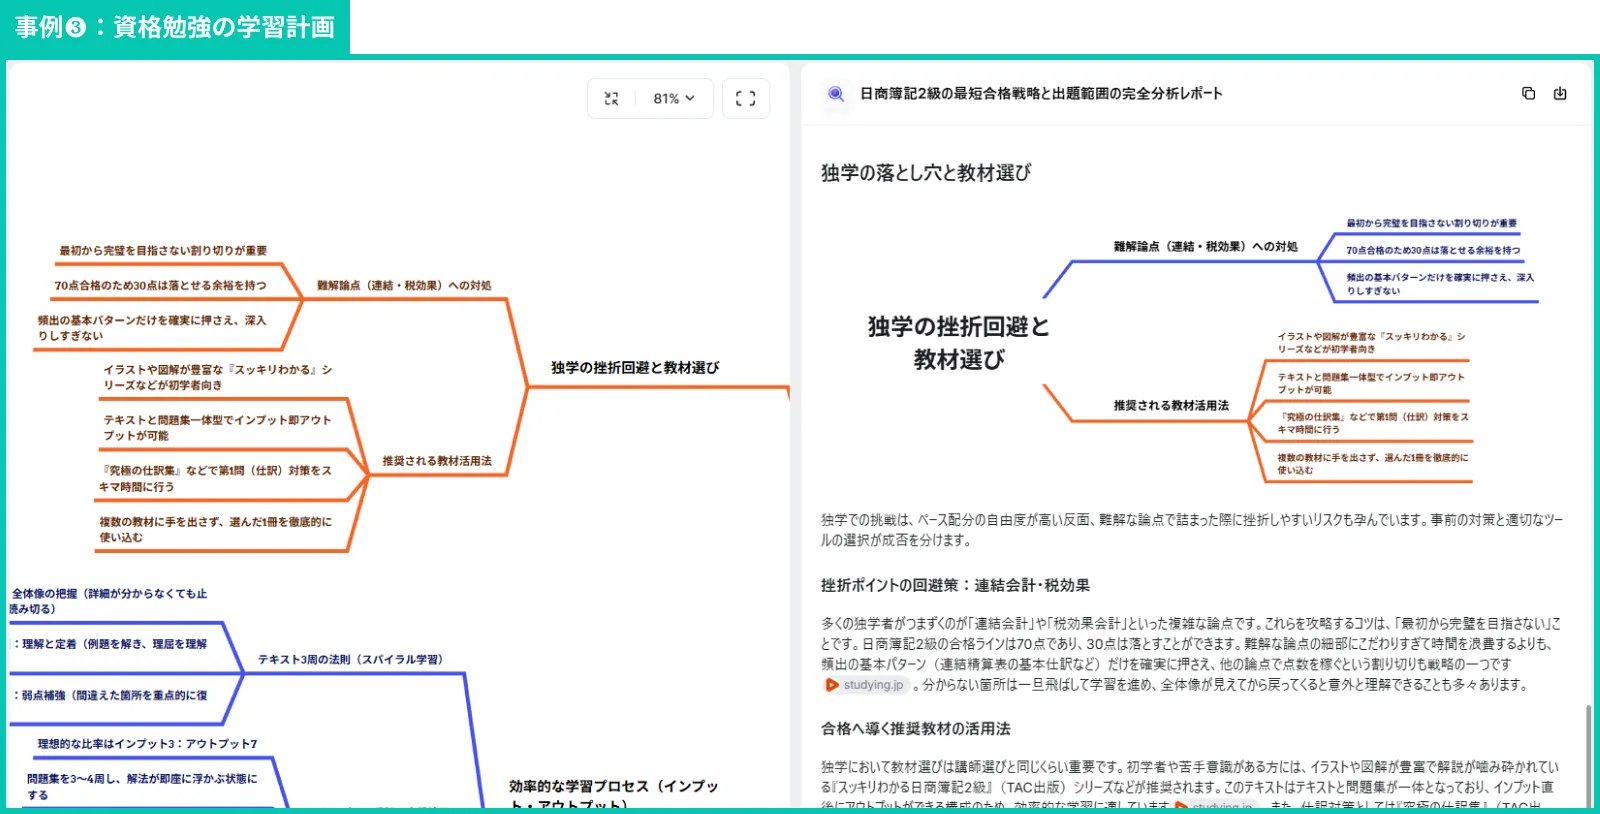Click the 挫折ポイントの回避策 subheading
Screen dimensions: 1600x814
click(955, 586)
